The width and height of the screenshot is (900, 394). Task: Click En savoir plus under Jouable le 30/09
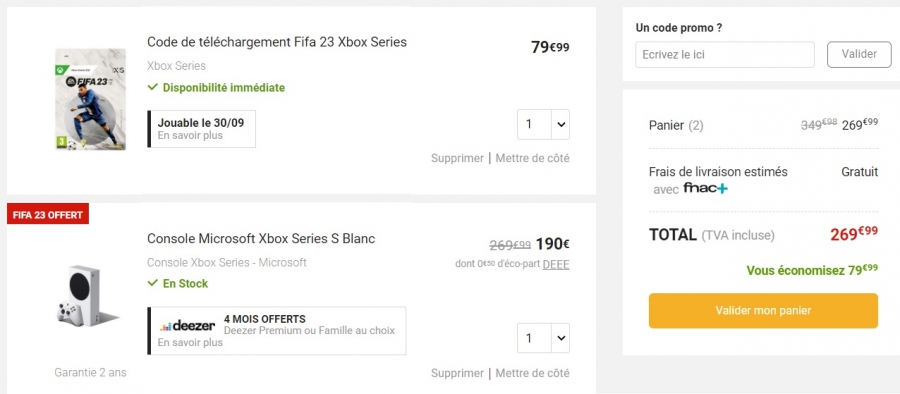[x=190, y=136]
